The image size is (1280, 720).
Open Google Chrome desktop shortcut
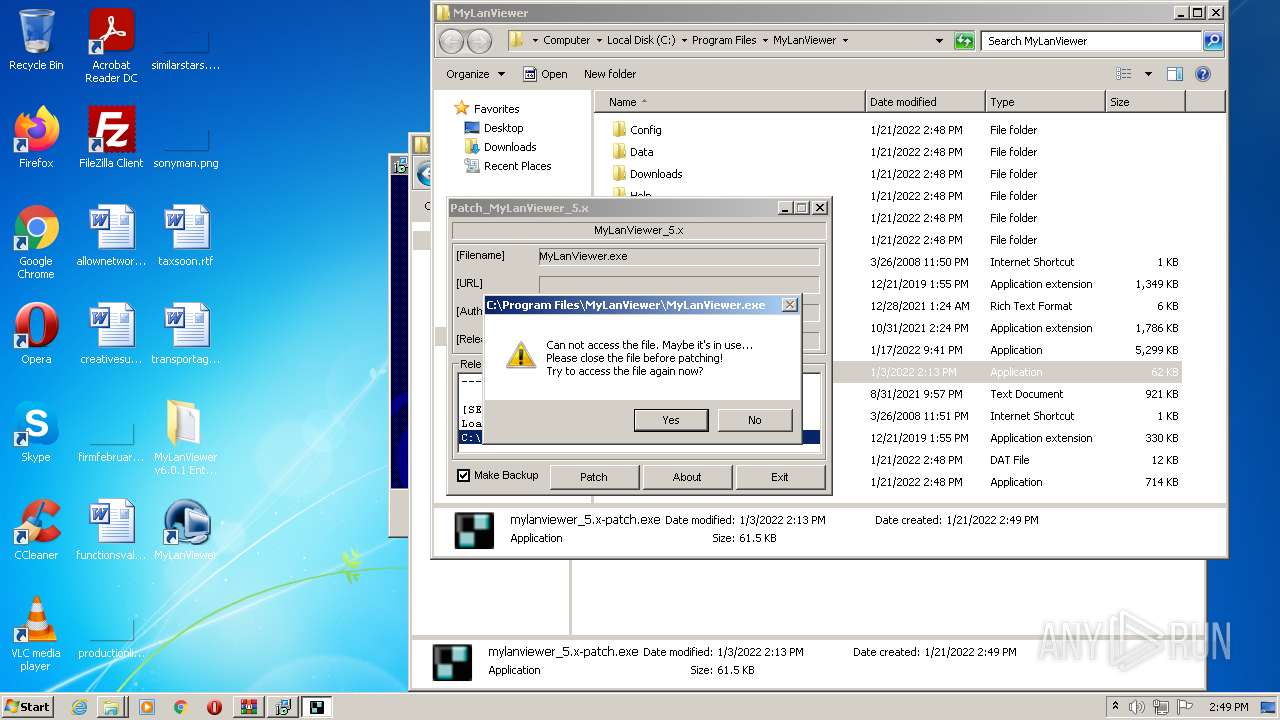pyautogui.click(x=36, y=241)
